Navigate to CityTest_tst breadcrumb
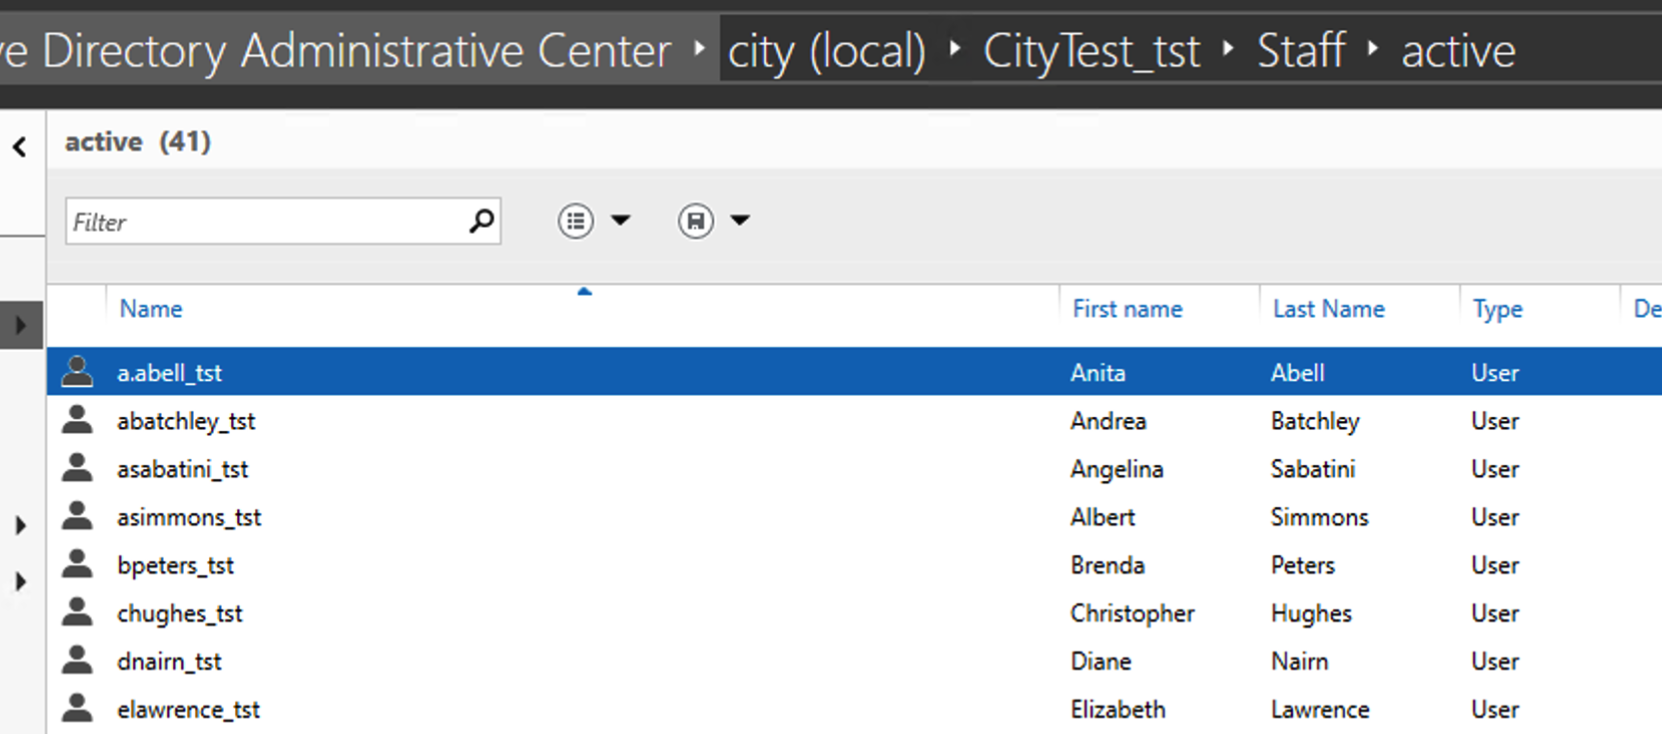Image resolution: width=1662 pixels, height=734 pixels. [x=1091, y=51]
